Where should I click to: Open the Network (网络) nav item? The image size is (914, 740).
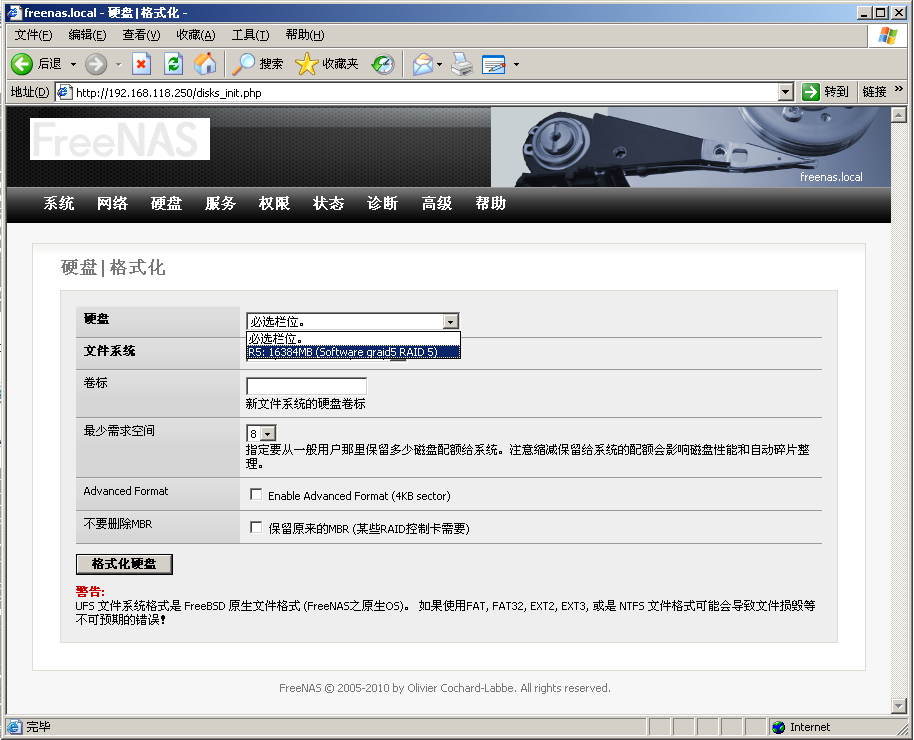[x=113, y=204]
